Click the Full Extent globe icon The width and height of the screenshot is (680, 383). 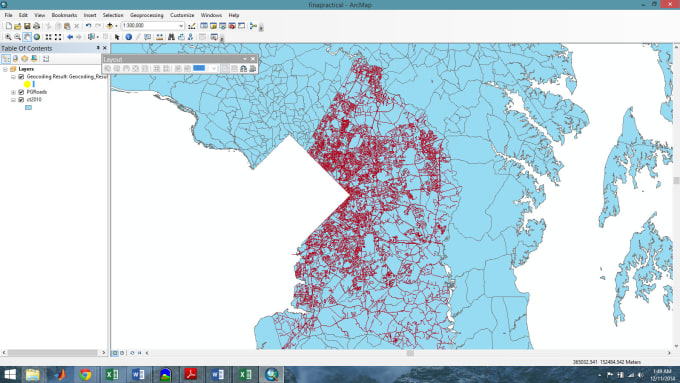[37, 37]
